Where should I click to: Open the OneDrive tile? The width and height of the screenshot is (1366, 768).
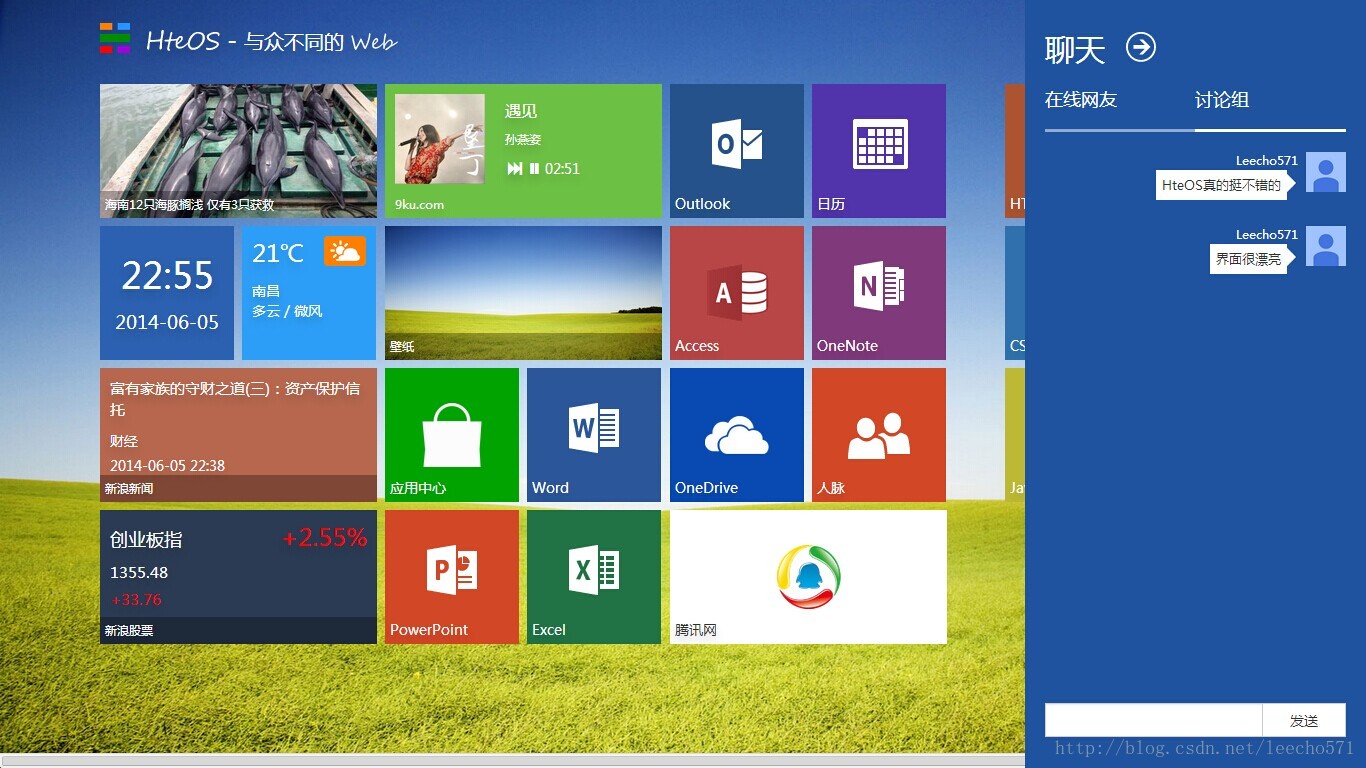tap(737, 435)
